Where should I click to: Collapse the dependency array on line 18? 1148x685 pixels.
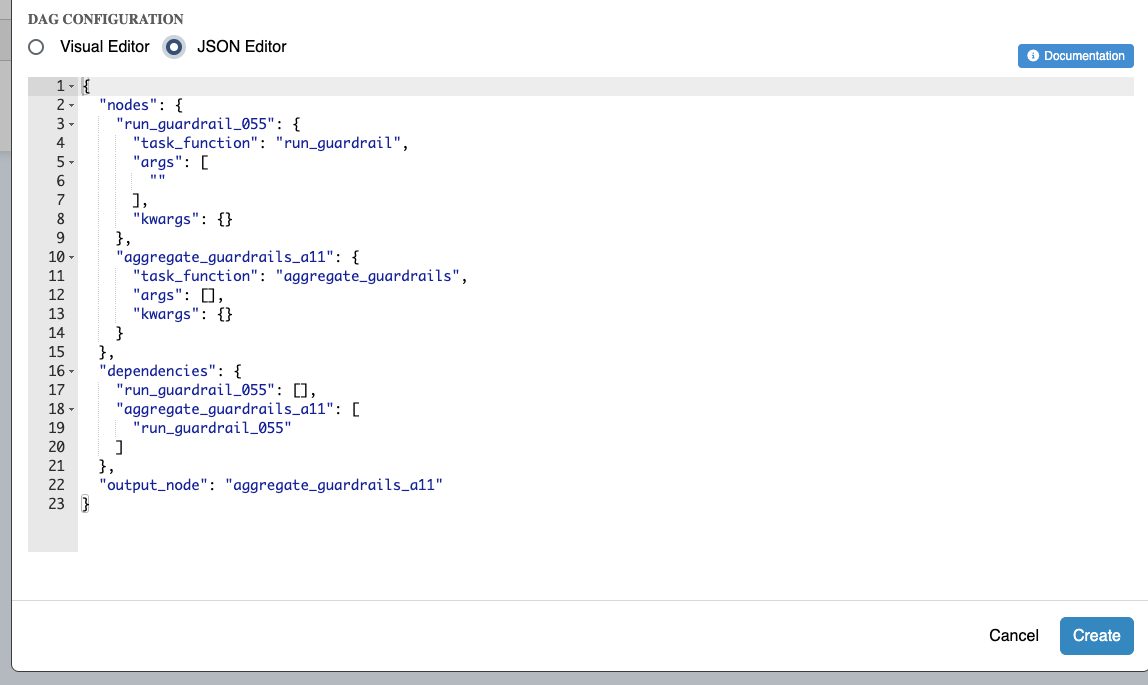(x=72, y=409)
